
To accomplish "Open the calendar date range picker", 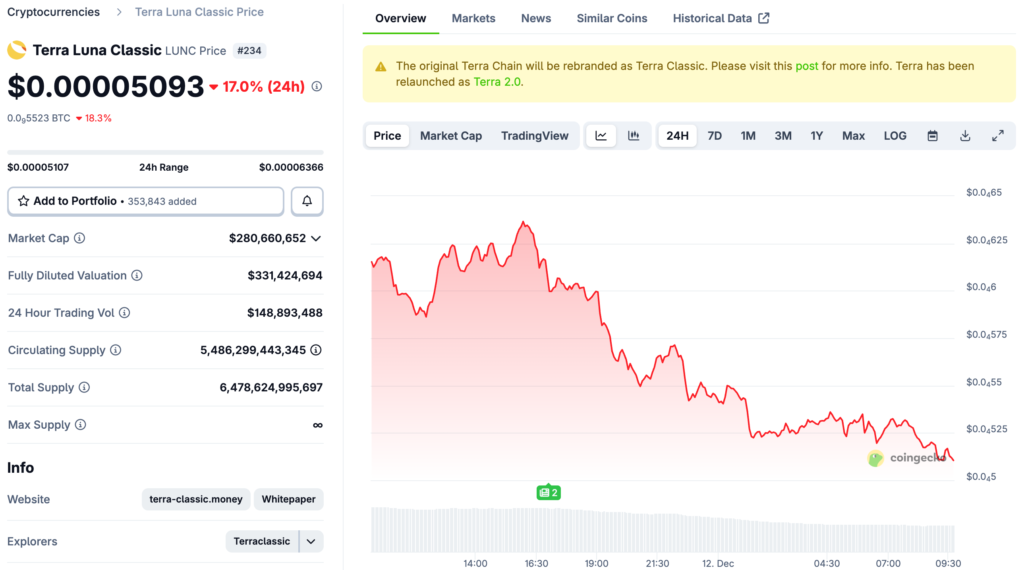I will 932,136.
